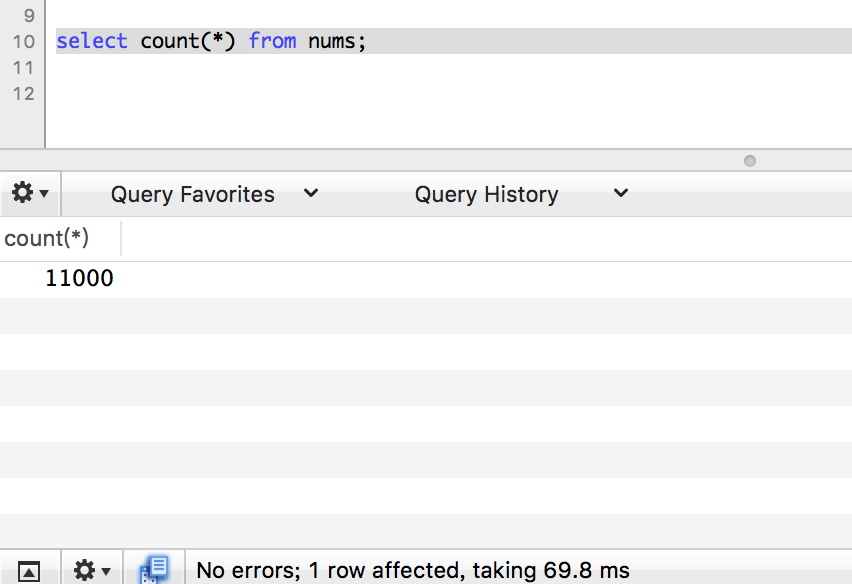Open the gear menu in the bottom status bar
Screen dimensions: 852x584
tap(91, 571)
